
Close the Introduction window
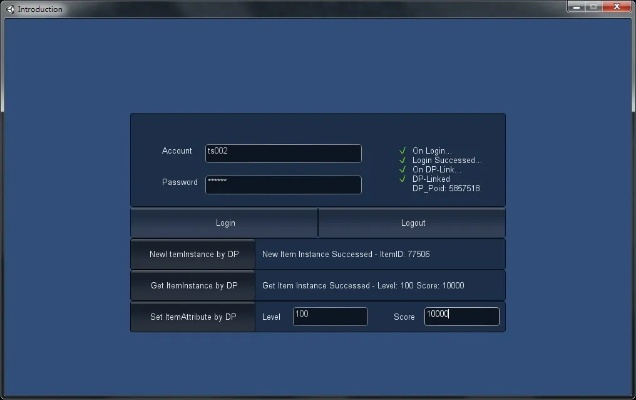(x=616, y=7)
